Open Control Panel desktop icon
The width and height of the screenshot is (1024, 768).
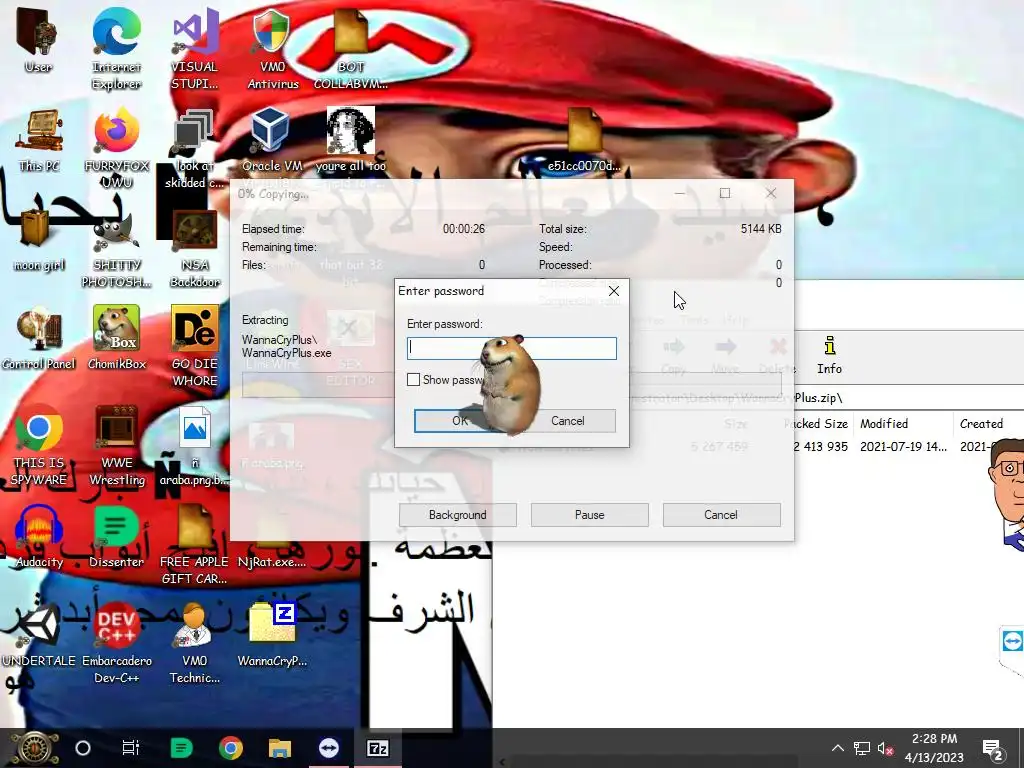tap(39, 338)
